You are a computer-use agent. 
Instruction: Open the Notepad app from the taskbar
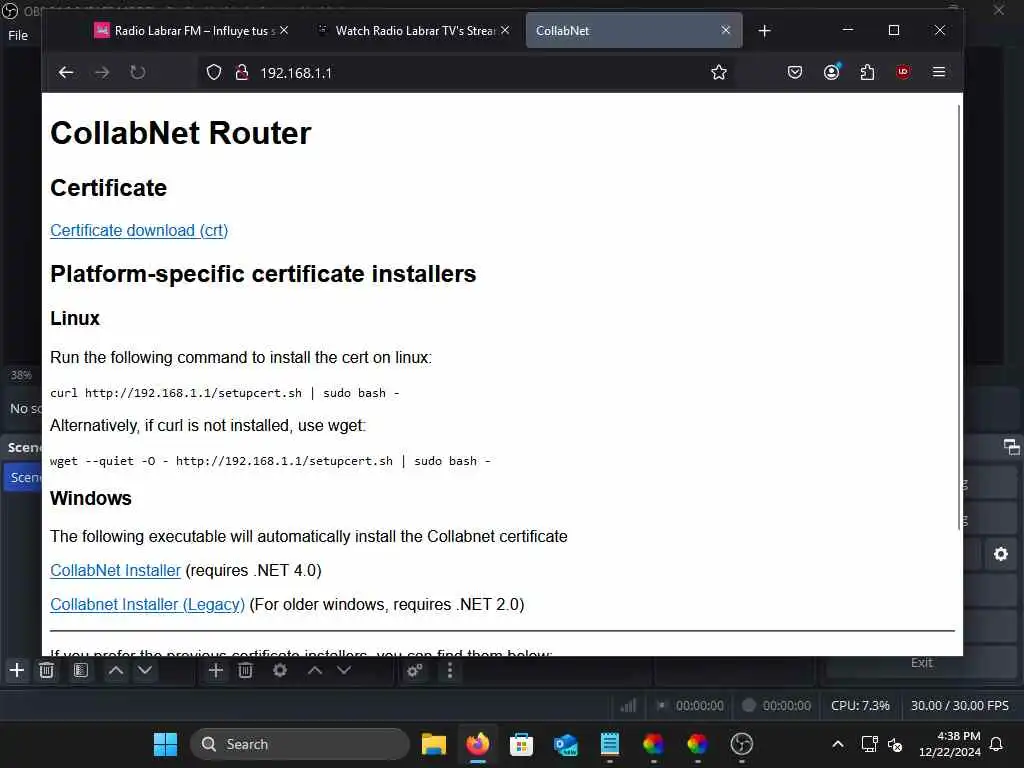[609, 744]
